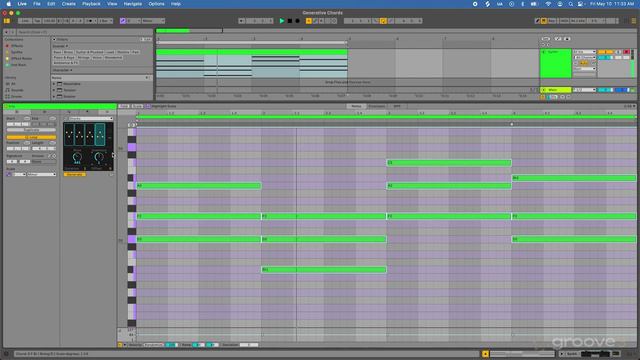Toggle the yellow computer MIDI keyboard icon
This screenshot has height=360, width=640.
point(544,21)
